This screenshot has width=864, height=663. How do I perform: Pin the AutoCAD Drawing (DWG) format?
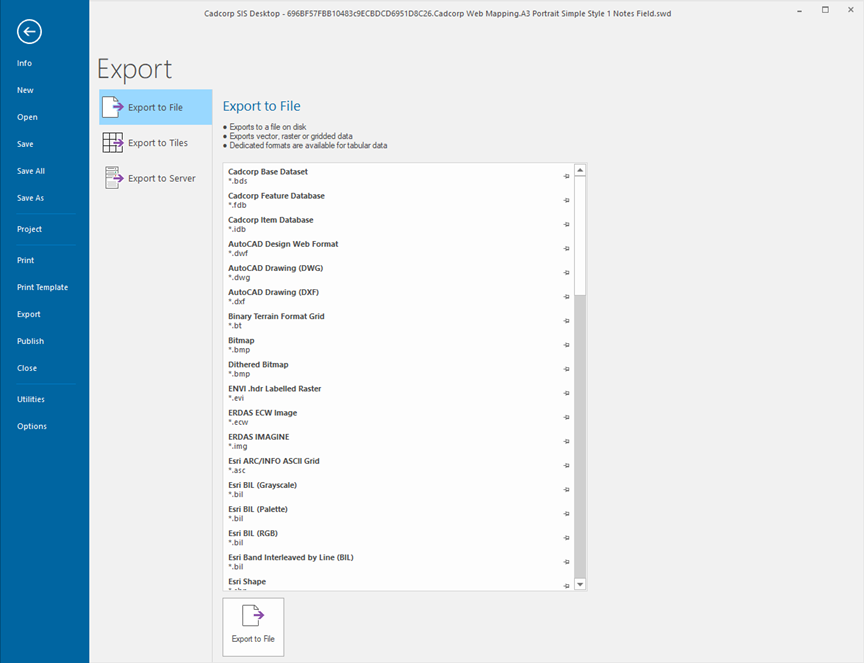(x=566, y=272)
